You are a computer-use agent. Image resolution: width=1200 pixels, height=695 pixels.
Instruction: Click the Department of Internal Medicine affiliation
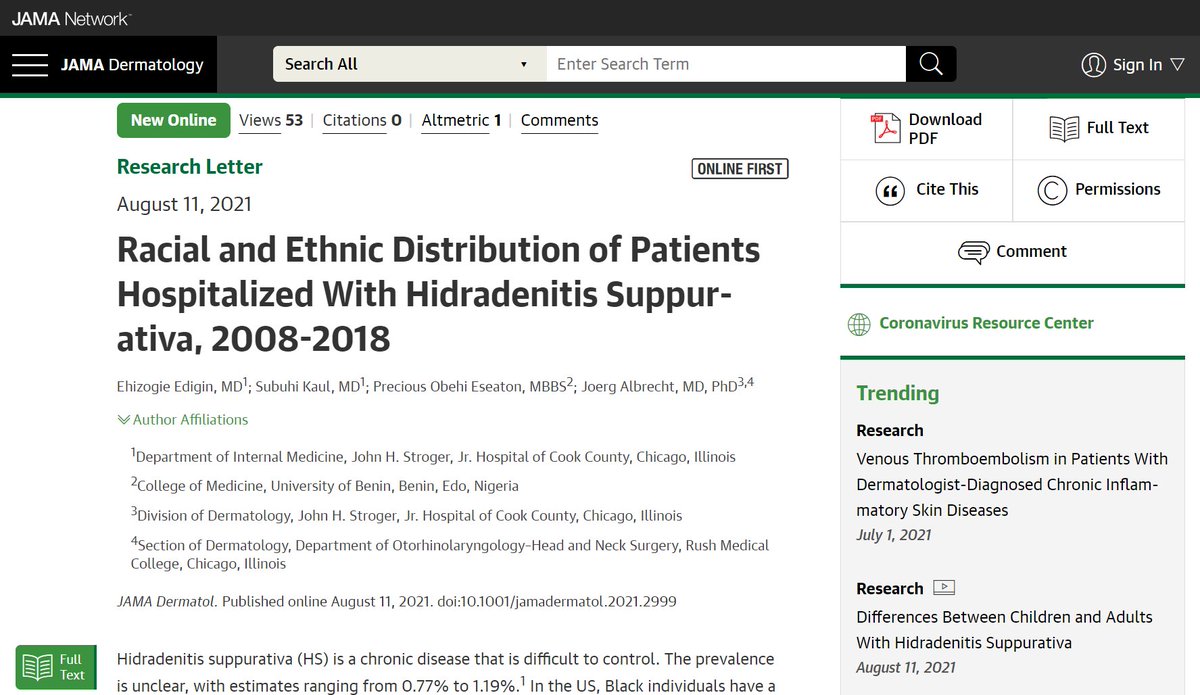click(433, 457)
